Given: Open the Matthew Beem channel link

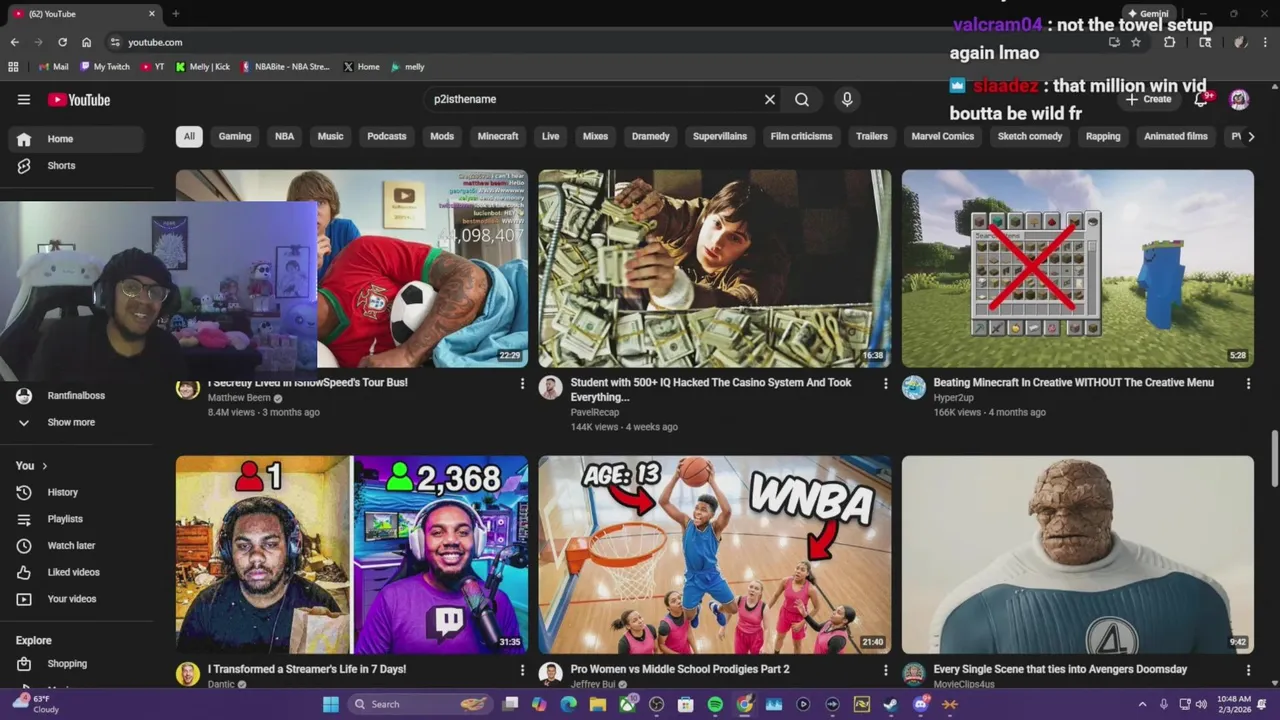Looking at the screenshot, I should click(x=239, y=398).
